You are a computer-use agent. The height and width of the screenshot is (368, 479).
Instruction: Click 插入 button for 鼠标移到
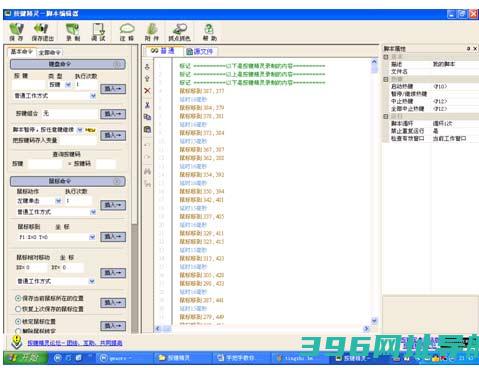click(x=113, y=237)
